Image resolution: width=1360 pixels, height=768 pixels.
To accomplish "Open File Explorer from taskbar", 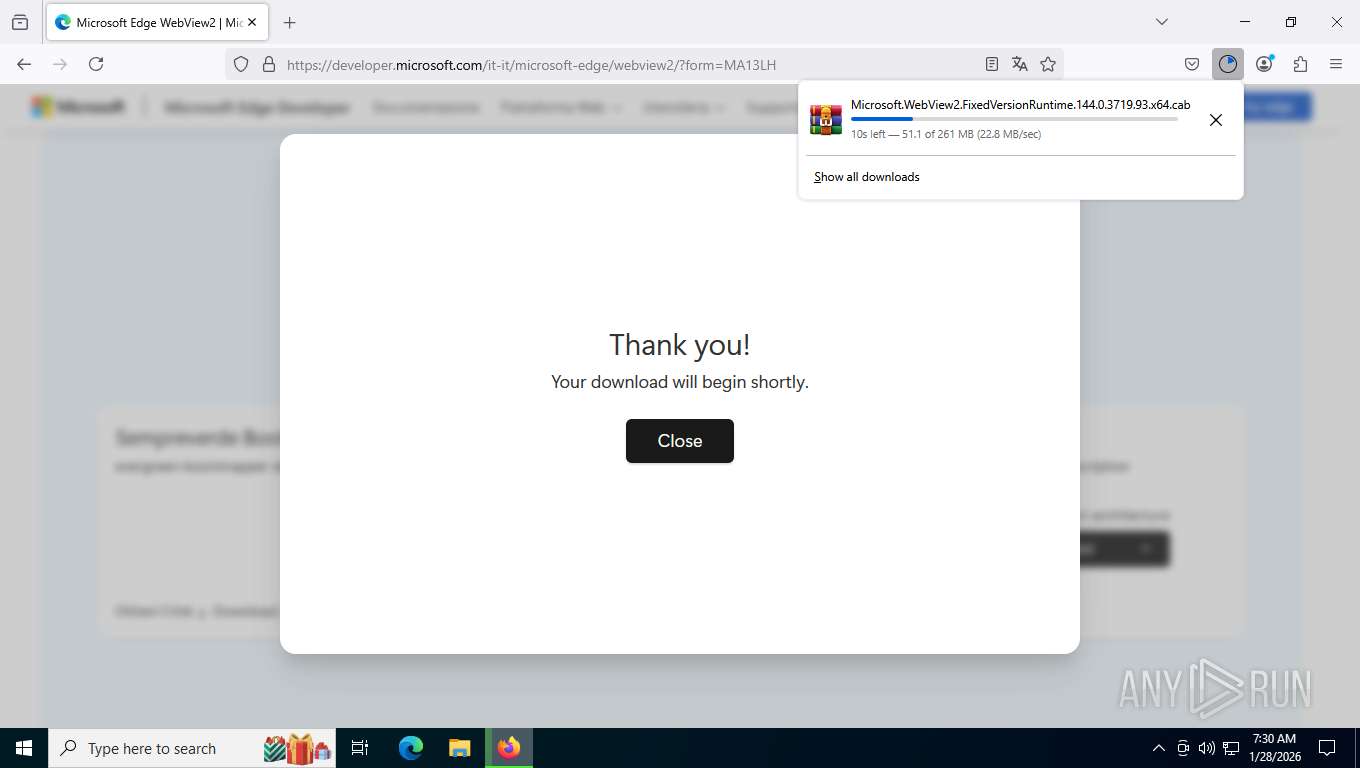I will point(459,748).
